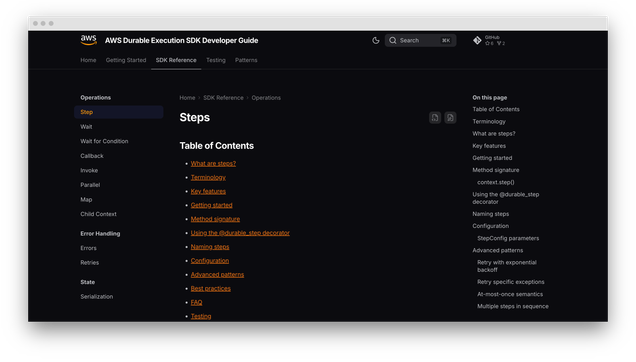Open the Invoke sidebar page

click(89, 170)
